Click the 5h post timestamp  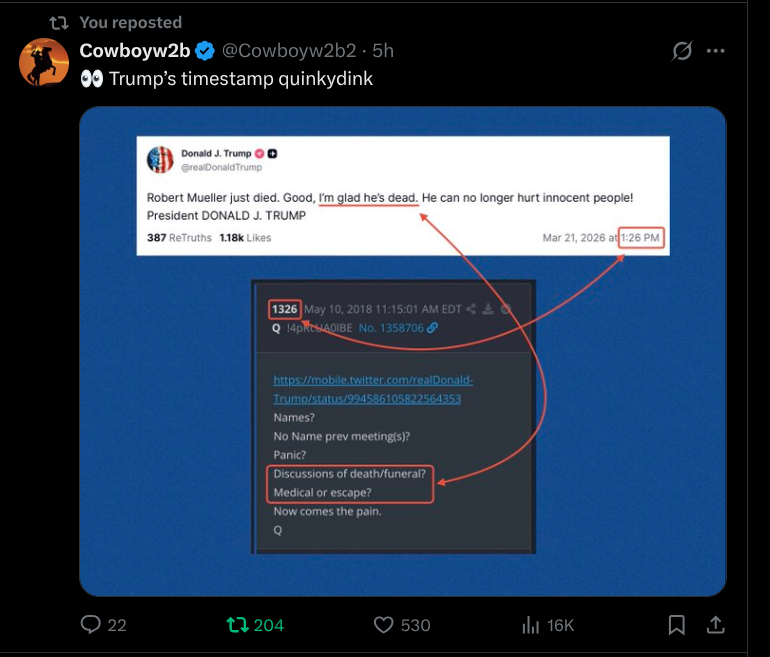click(383, 50)
